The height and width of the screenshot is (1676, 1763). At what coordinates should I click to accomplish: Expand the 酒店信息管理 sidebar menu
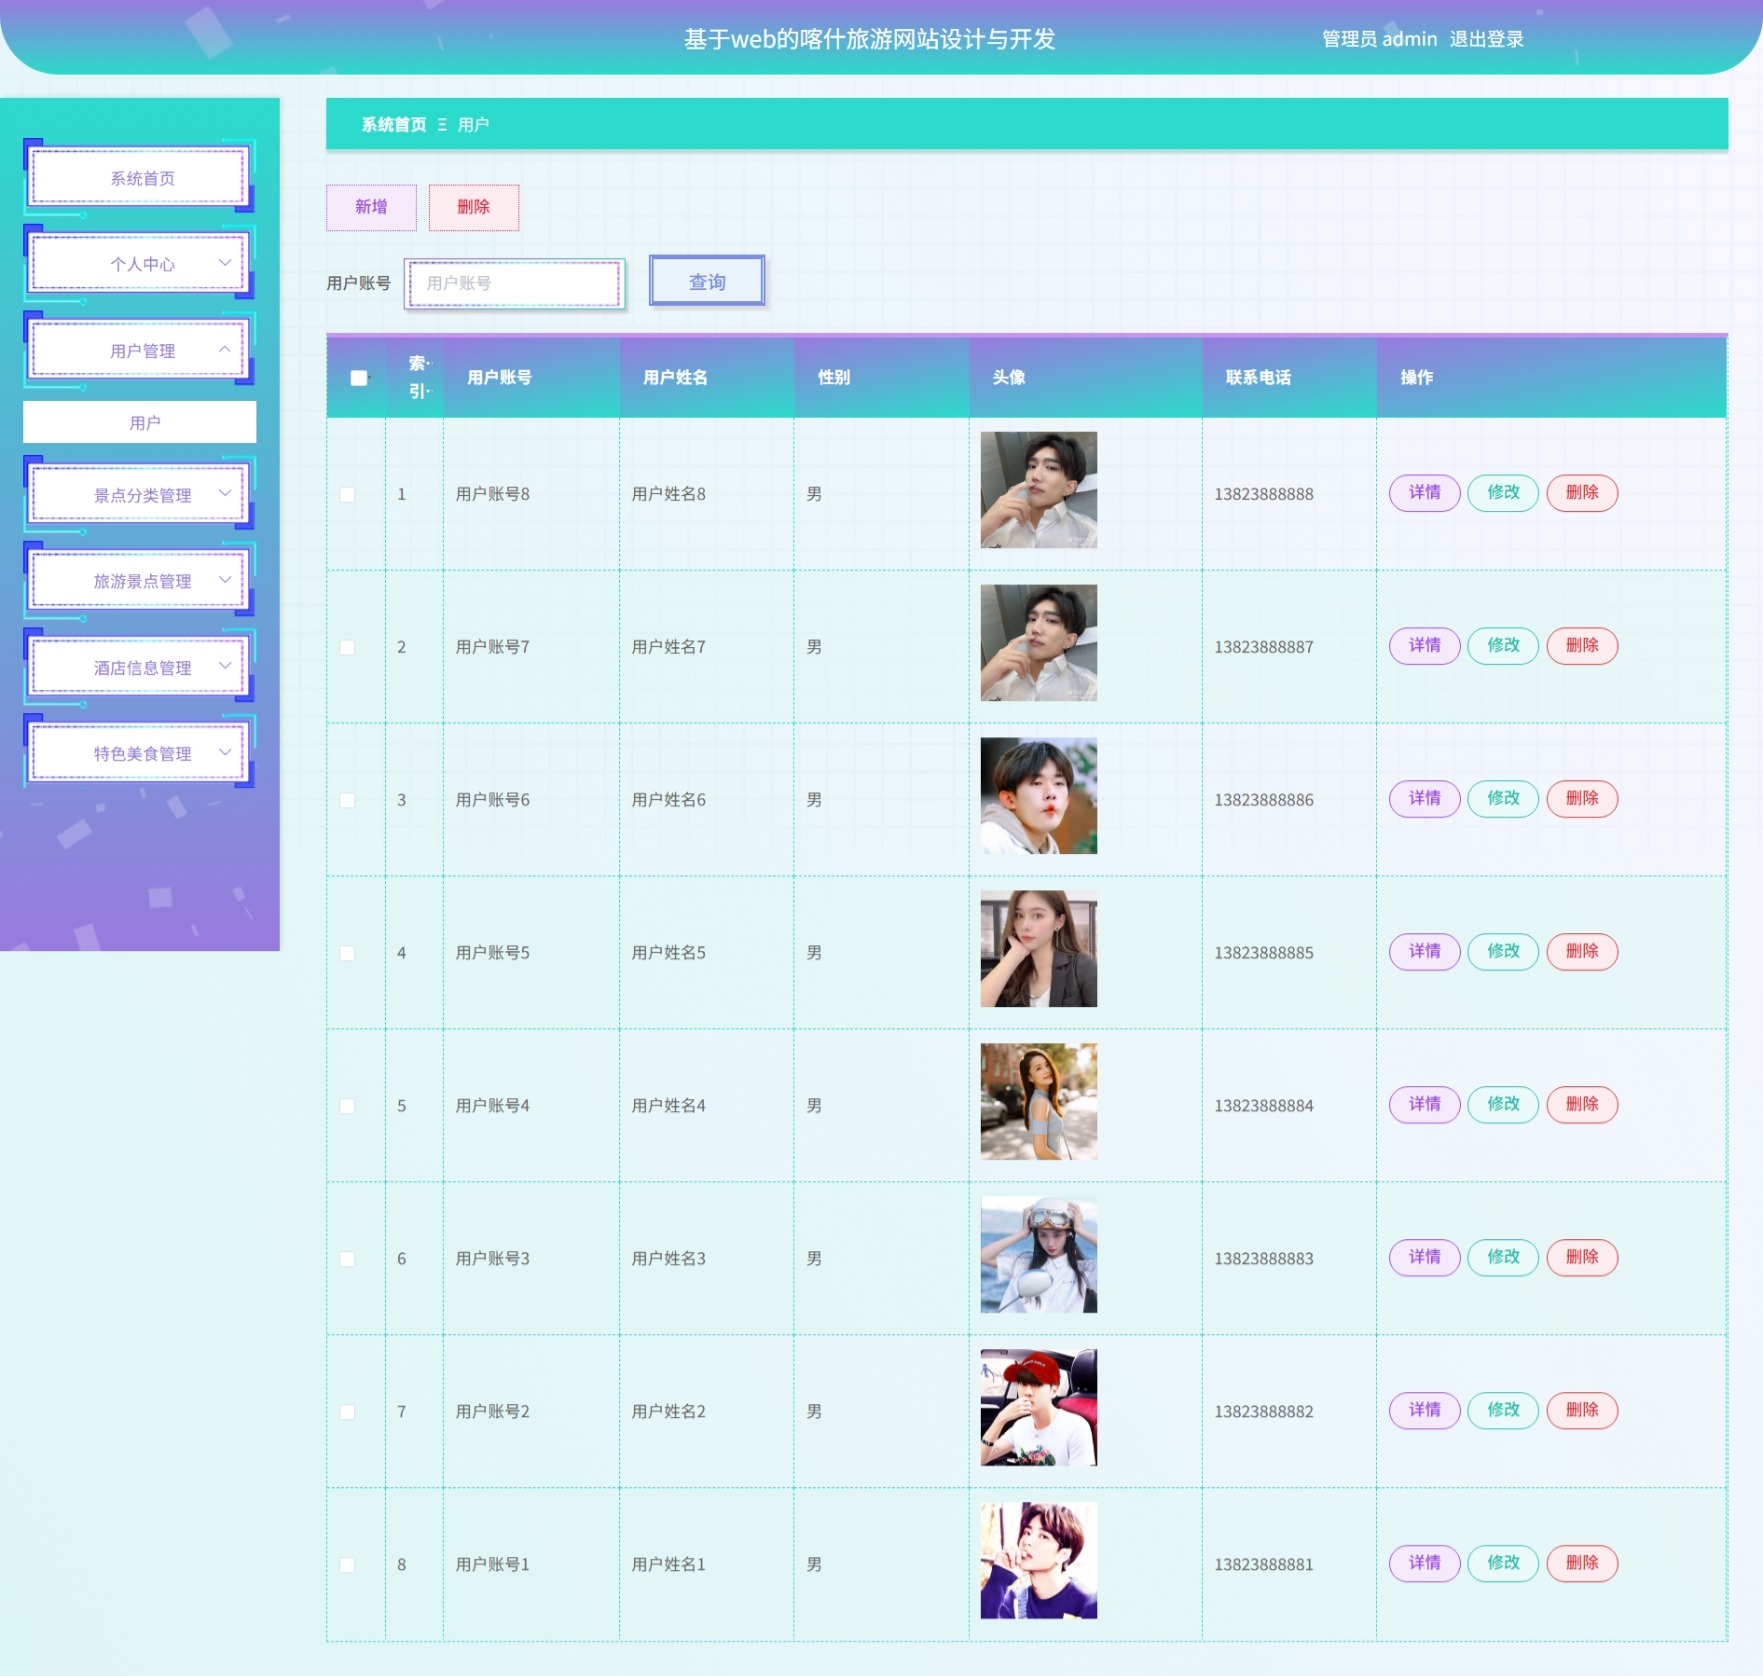click(139, 668)
